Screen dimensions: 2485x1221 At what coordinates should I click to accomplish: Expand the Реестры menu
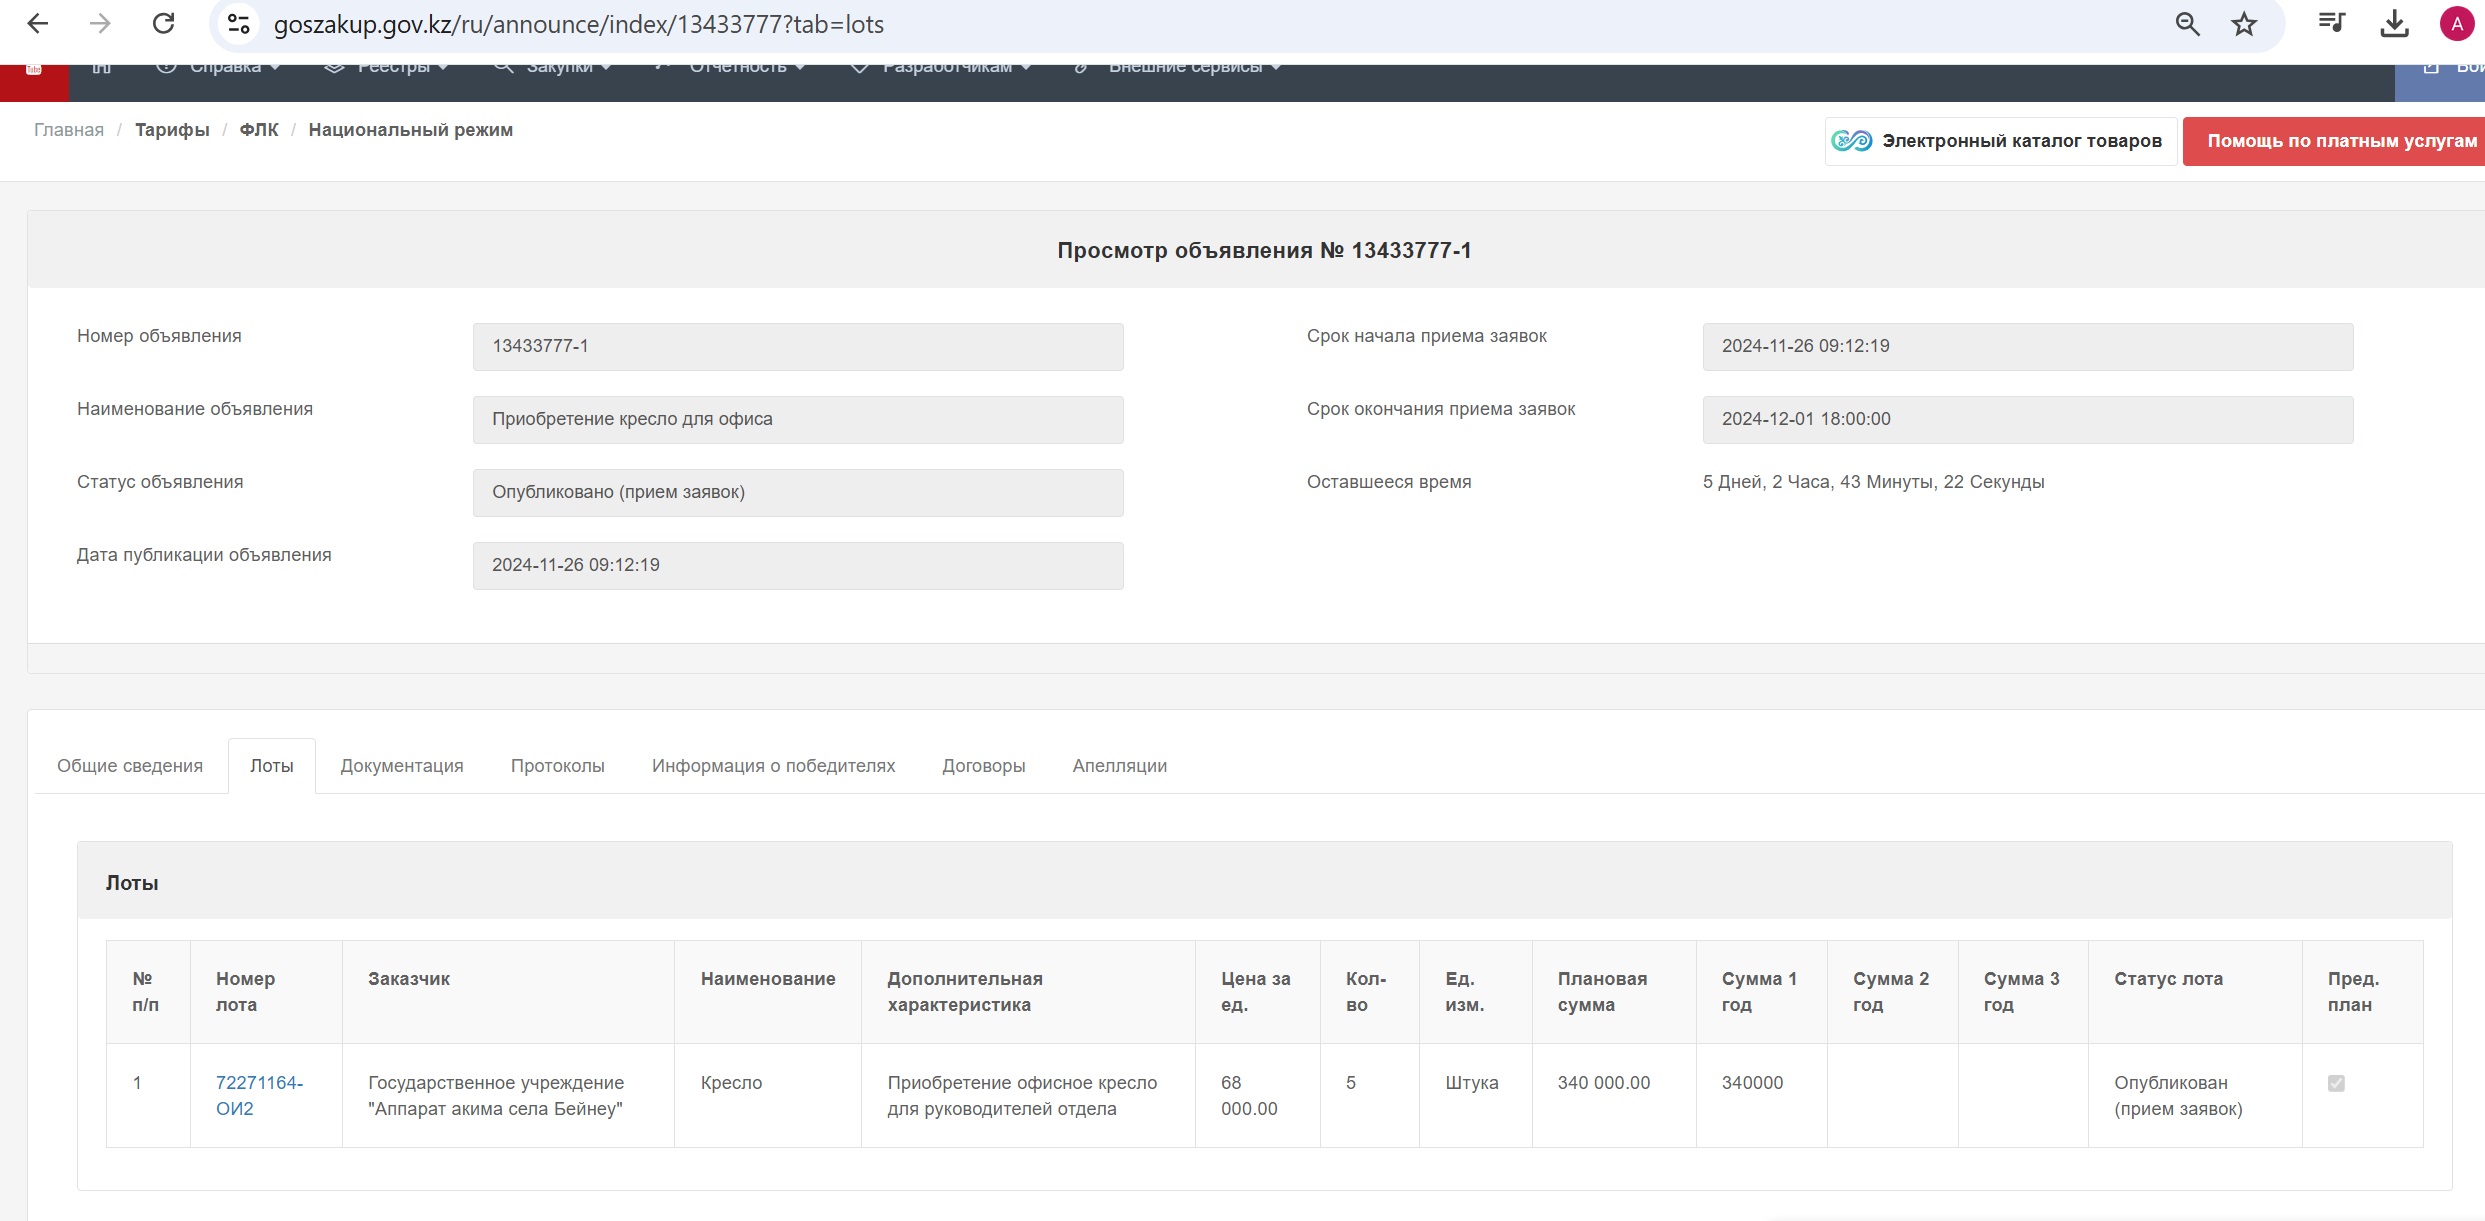pos(387,68)
